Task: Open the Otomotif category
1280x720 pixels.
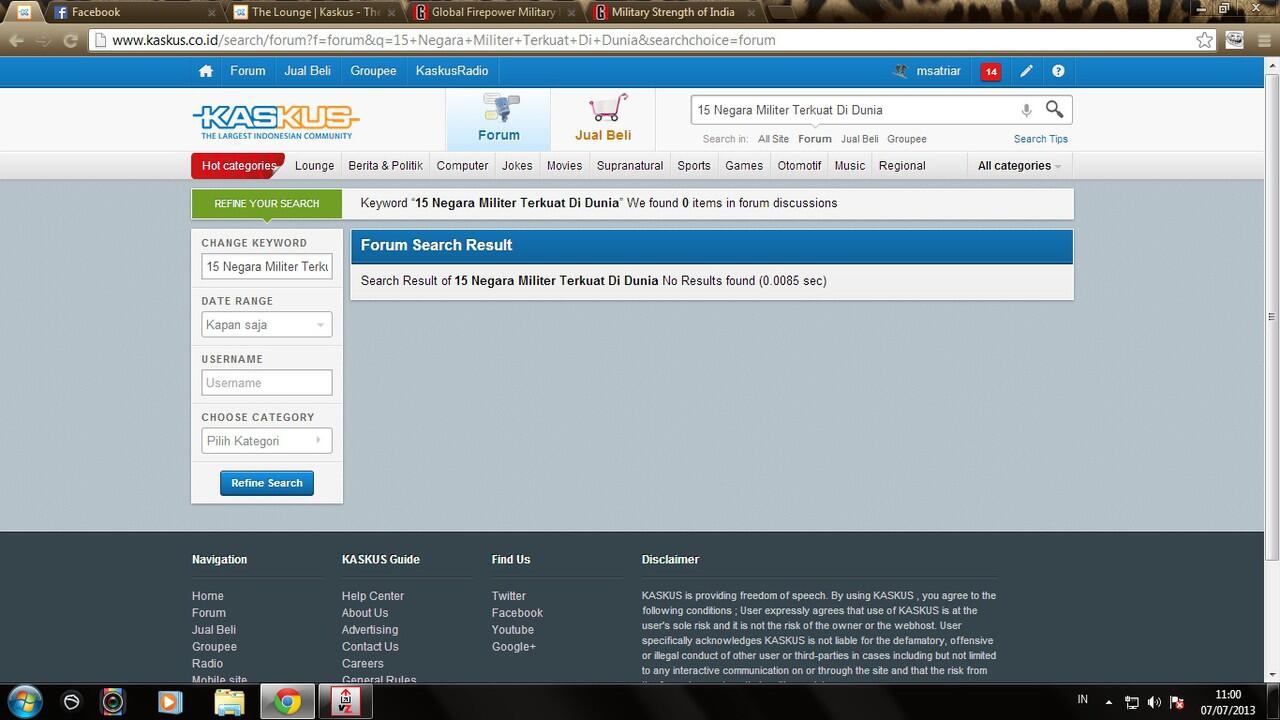Action: (799, 166)
